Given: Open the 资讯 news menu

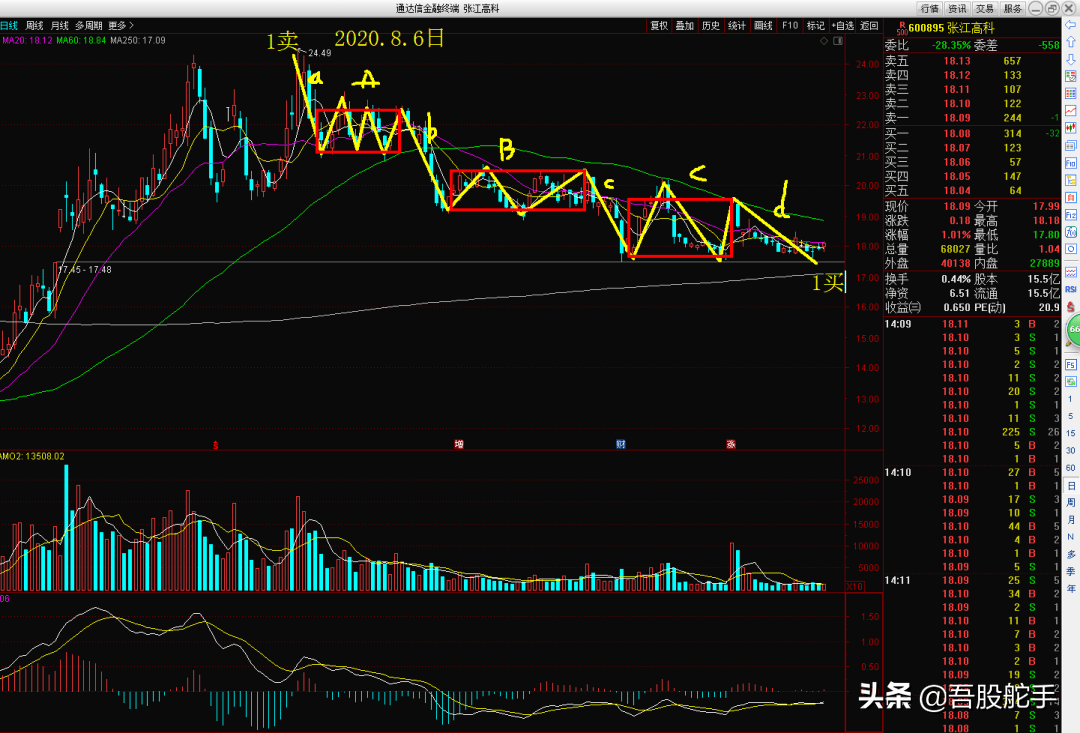Looking at the screenshot, I should pos(957,8).
